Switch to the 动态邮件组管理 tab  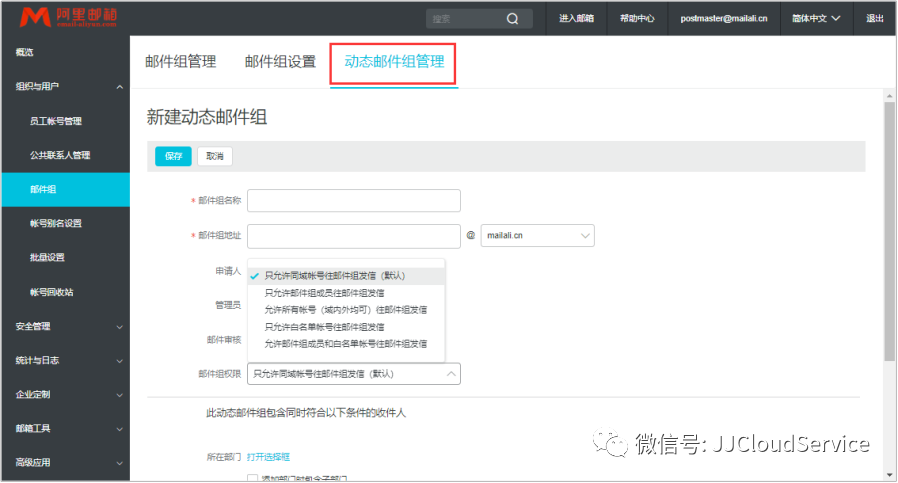tap(394, 62)
